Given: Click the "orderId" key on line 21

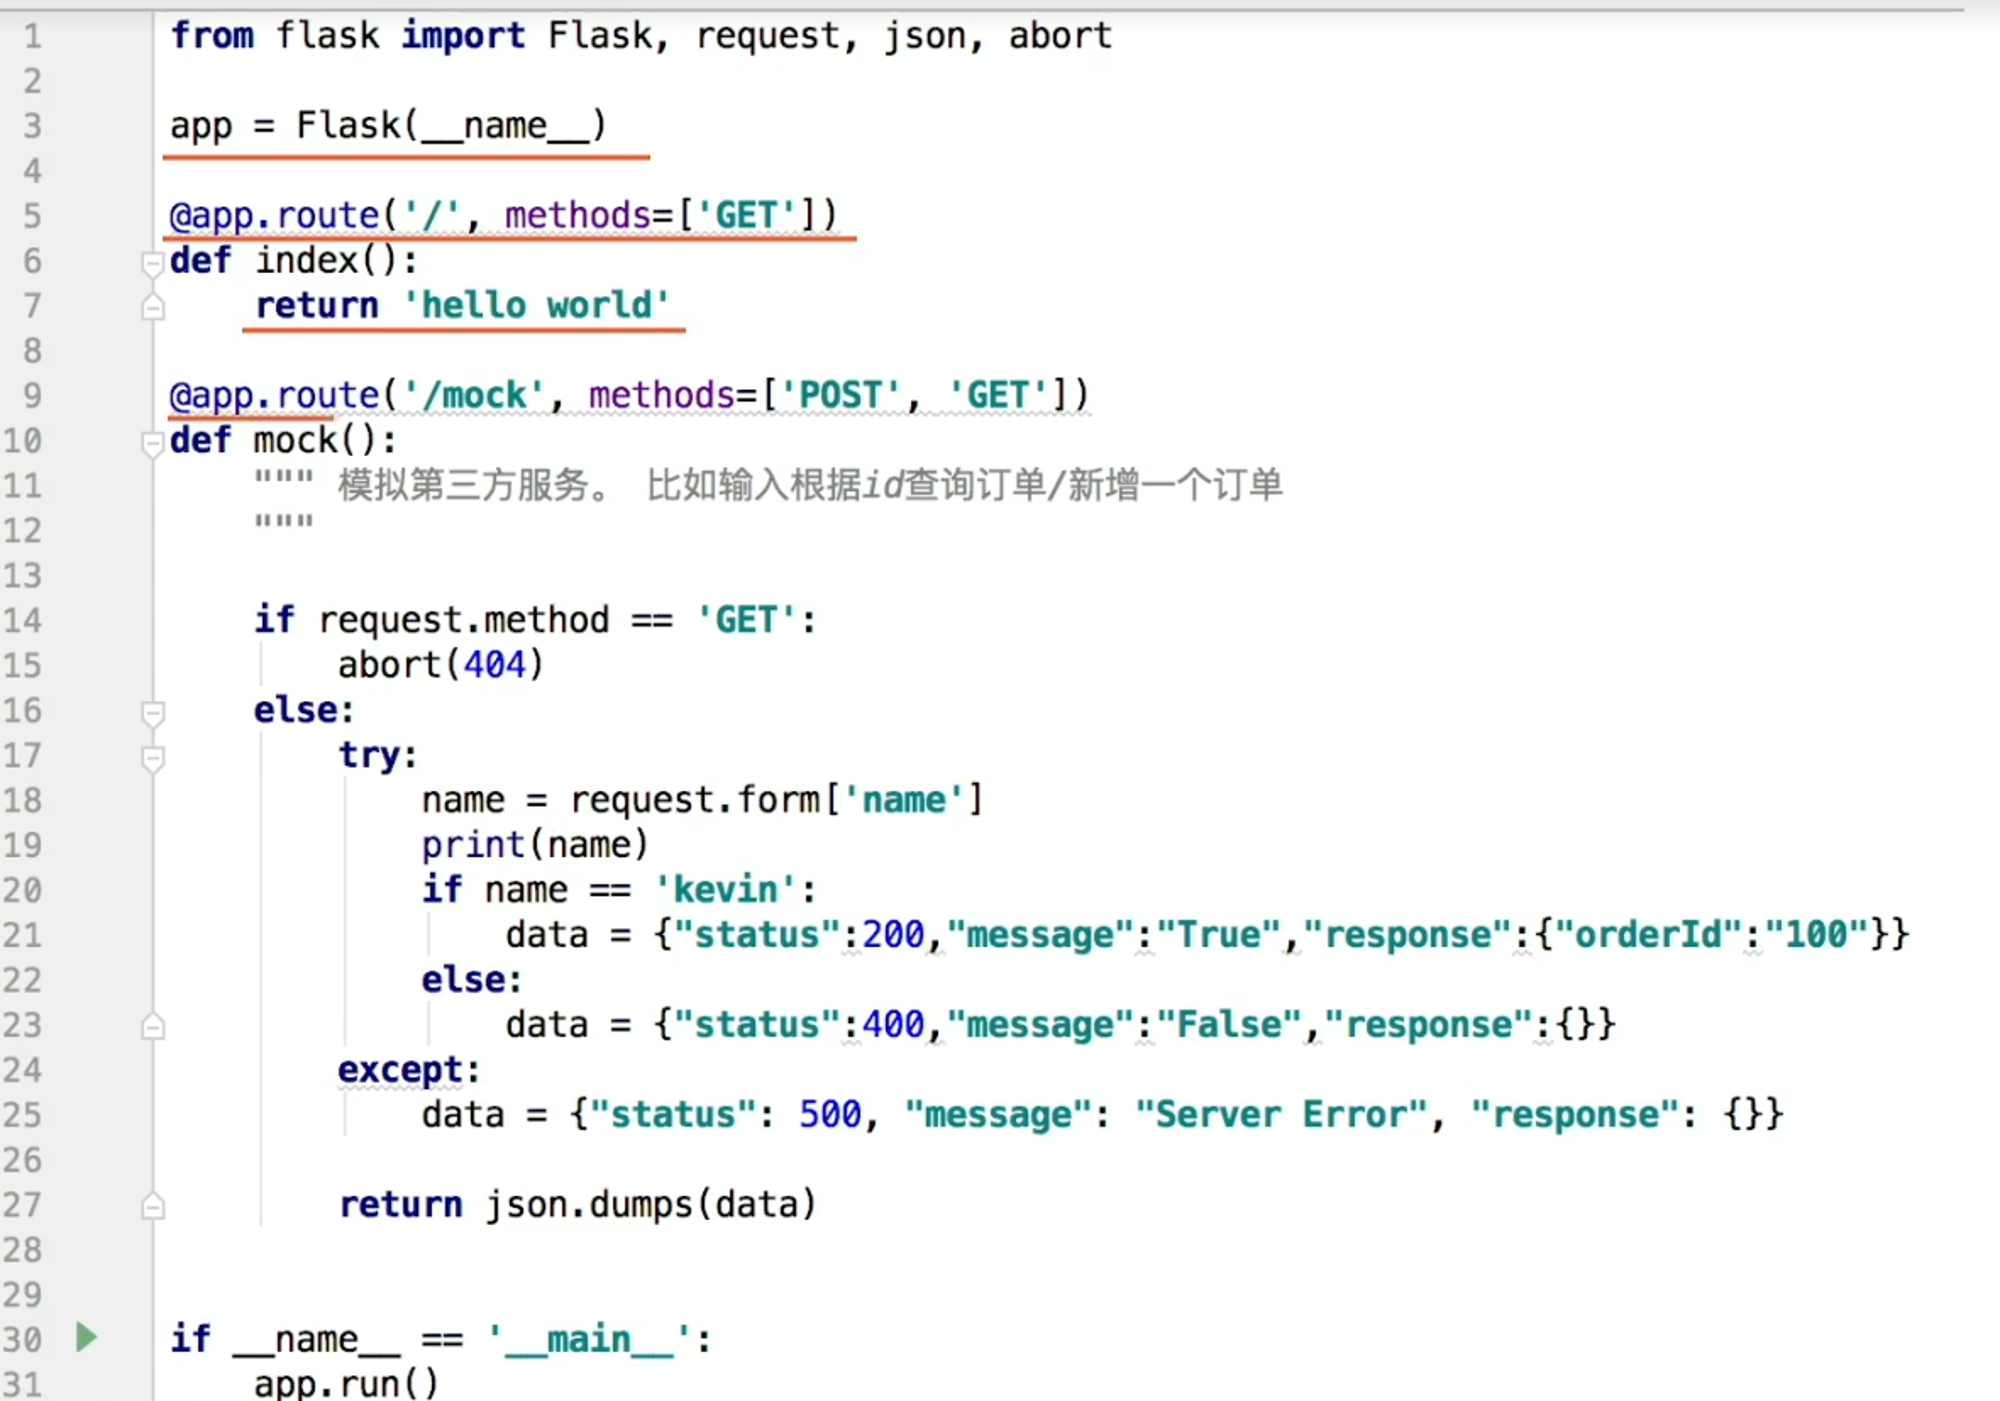Looking at the screenshot, I should coord(1648,935).
